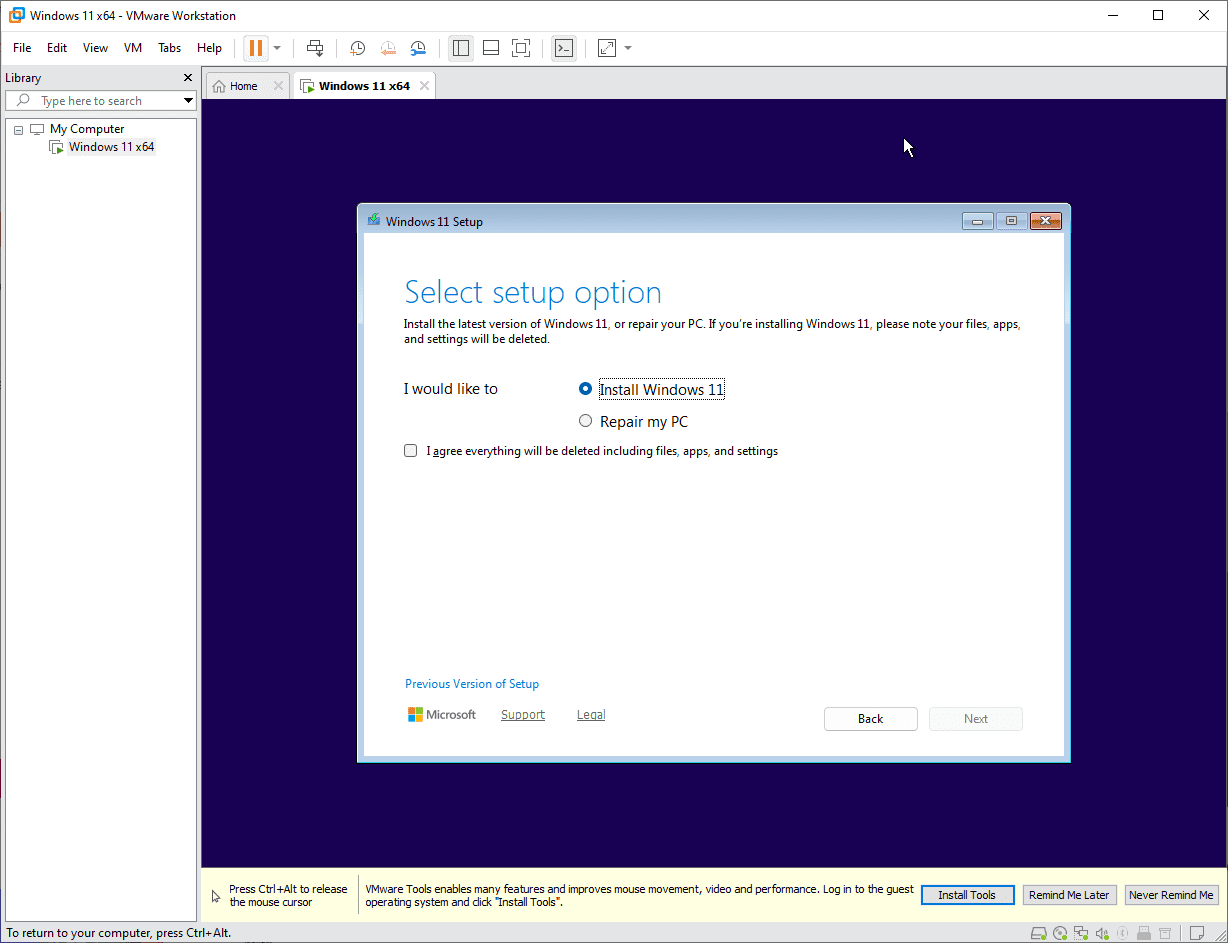Close the Library panel
Image resolution: width=1228 pixels, height=943 pixels.
[x=188, y=78]
